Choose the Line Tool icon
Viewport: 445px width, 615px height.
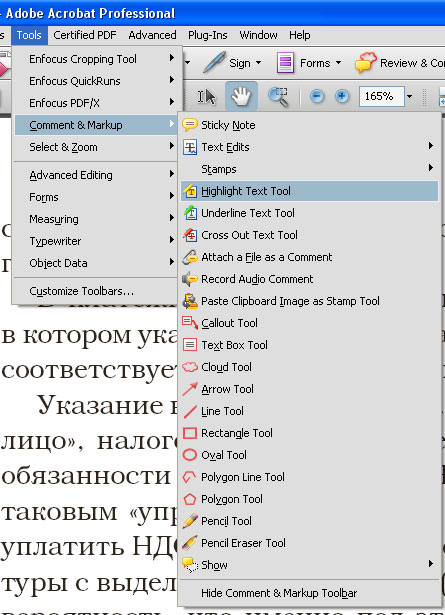pyautogui.click(x=190, y=411)
